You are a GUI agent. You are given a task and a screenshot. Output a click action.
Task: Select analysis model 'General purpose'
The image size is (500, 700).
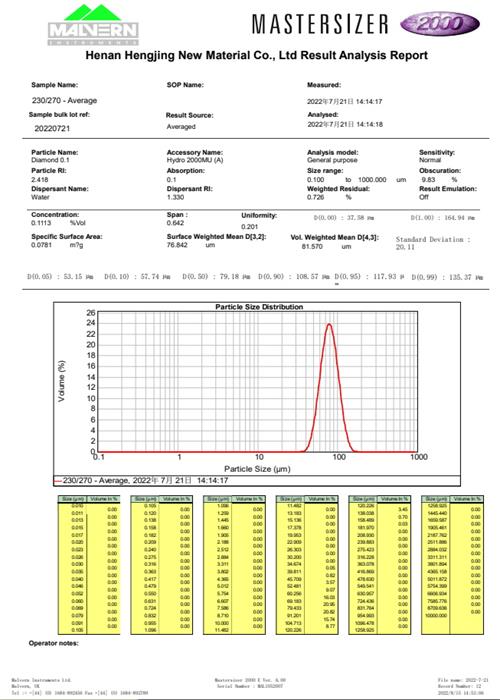pos(332,160)
